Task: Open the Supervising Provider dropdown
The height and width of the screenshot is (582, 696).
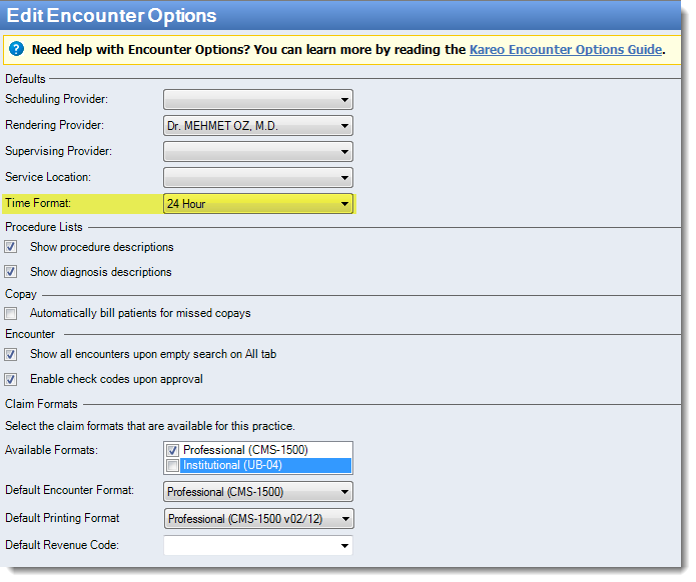Action: pos(258,151)
